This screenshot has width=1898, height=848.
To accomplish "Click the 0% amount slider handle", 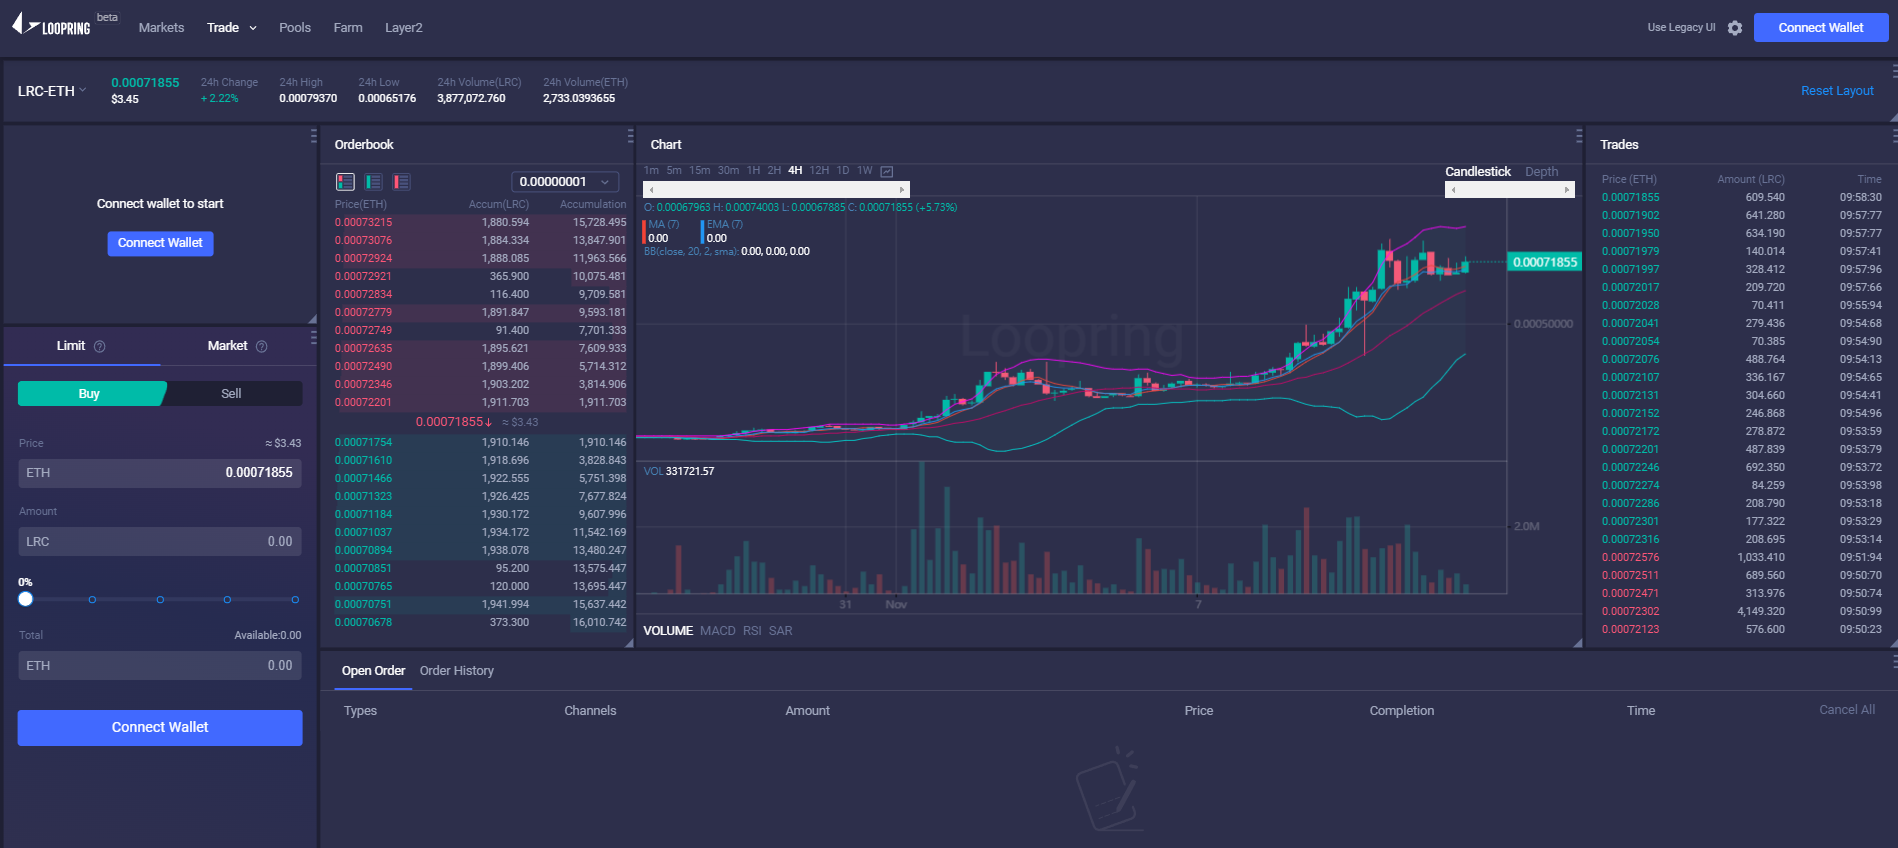I will click(x=26, y=599).
